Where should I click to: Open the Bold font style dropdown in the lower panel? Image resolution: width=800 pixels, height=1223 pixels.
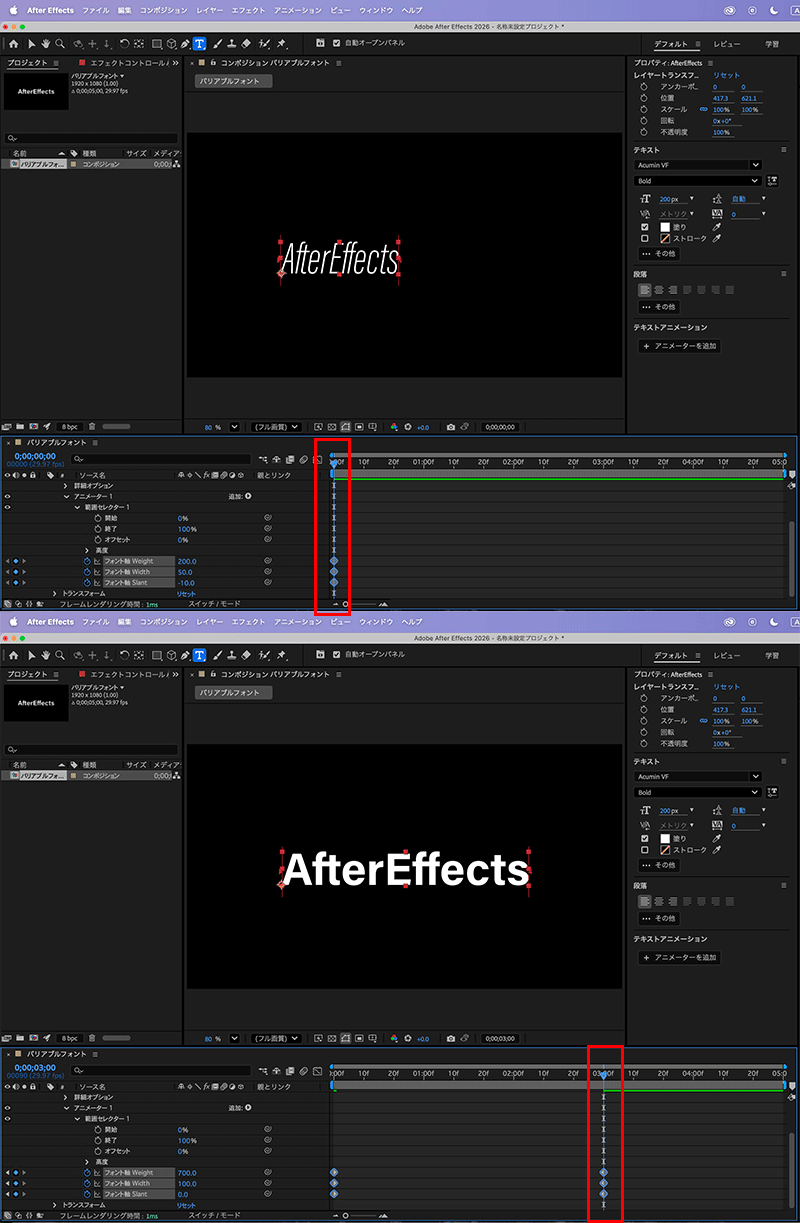[698, 793]
